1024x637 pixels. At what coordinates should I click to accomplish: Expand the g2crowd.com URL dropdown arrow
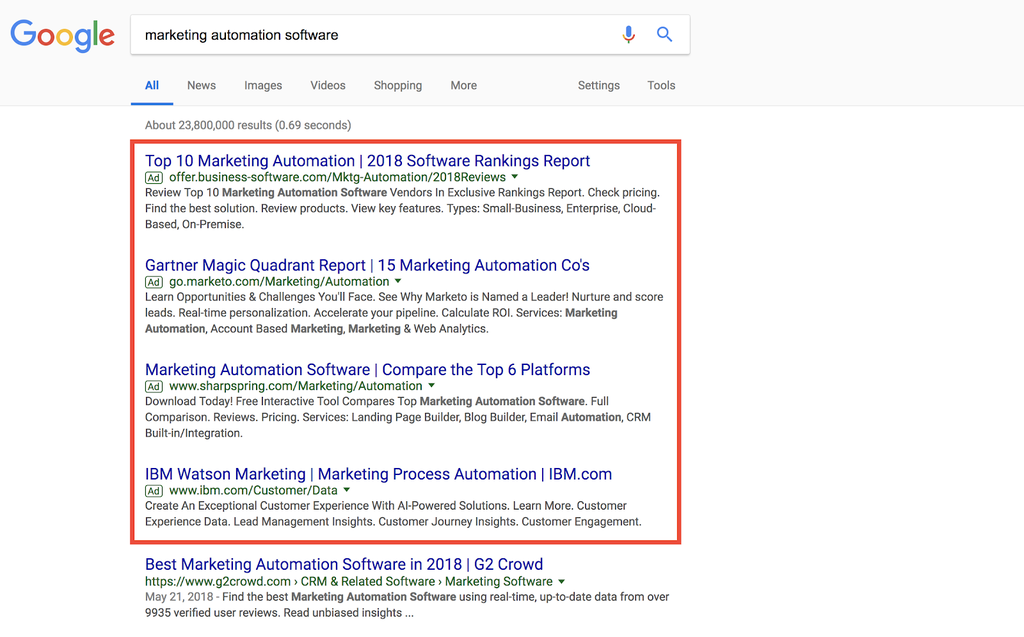[x=562, y=581]
